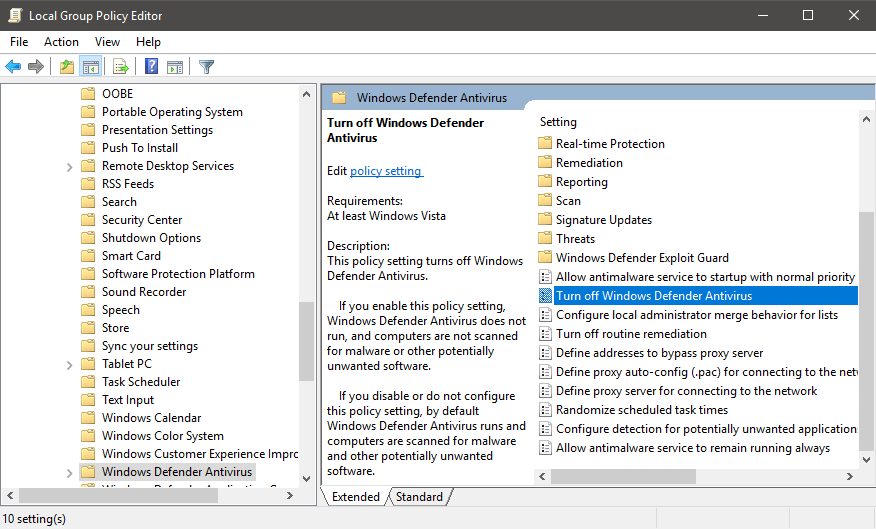
Task: Toggle the Show/Hide Action Pane icon
Action: click(x=175, y=67)
